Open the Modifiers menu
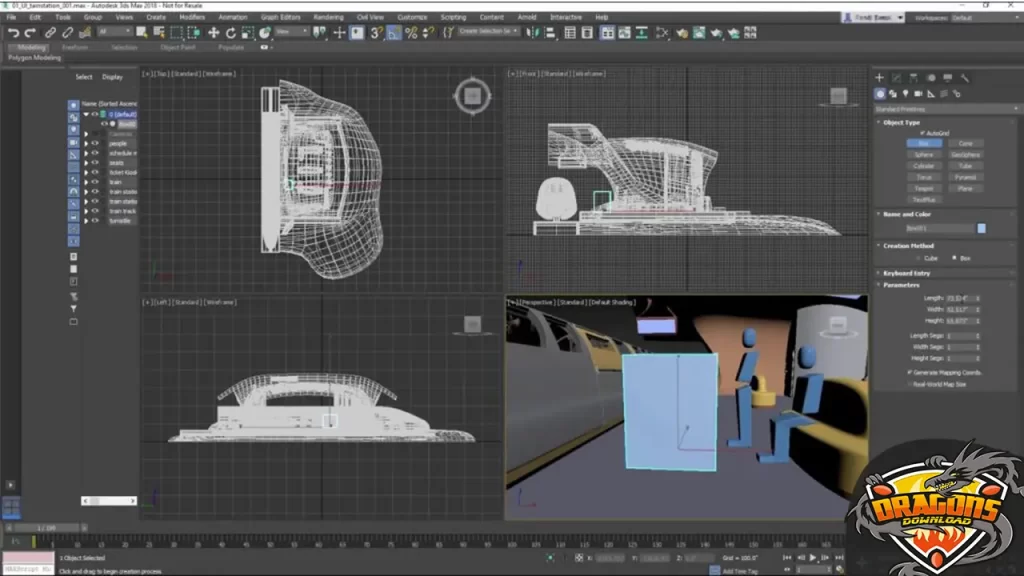The image size is (1024, 576). click(x=191, y=17)
